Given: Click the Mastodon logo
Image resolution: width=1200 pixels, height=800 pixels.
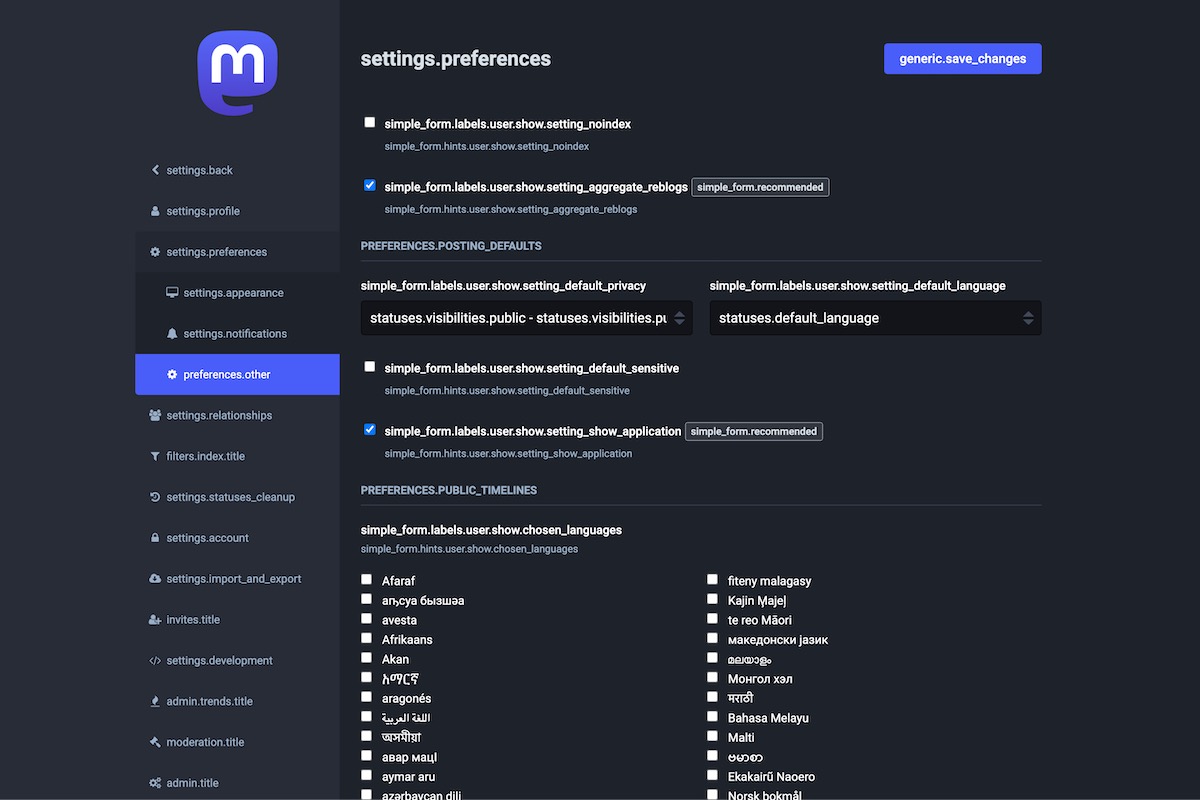Looking at the screenshot, I should point(237,73).
